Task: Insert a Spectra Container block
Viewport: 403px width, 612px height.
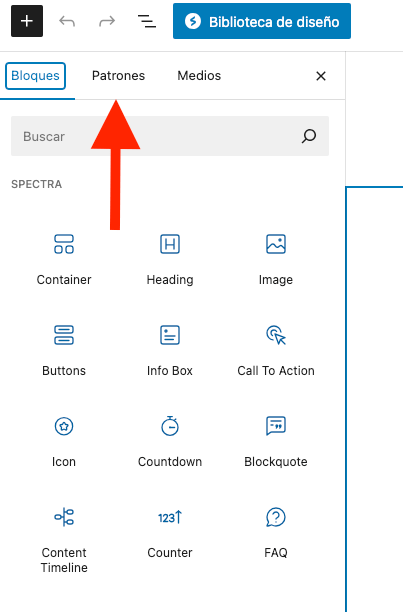Action: pyautogui.click(x=64, y=259)
